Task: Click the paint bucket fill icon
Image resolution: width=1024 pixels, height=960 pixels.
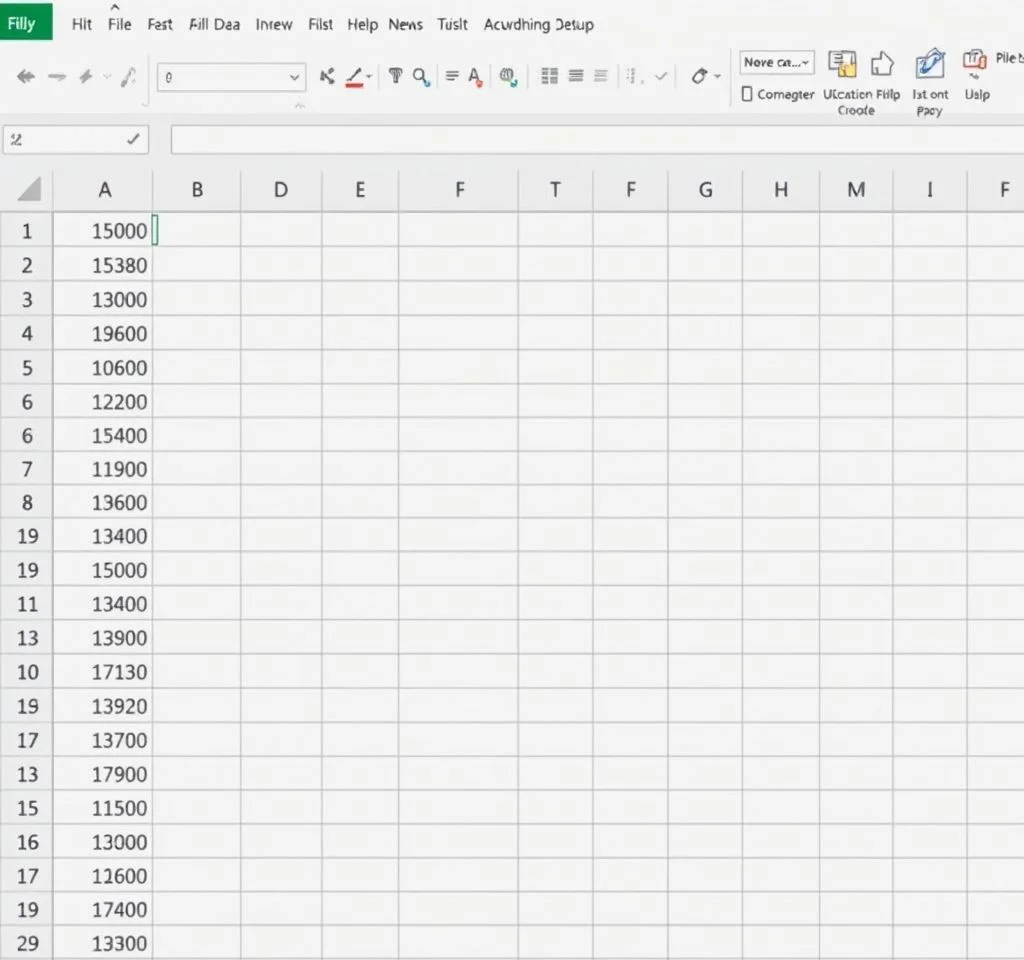Action: point(699,76)
